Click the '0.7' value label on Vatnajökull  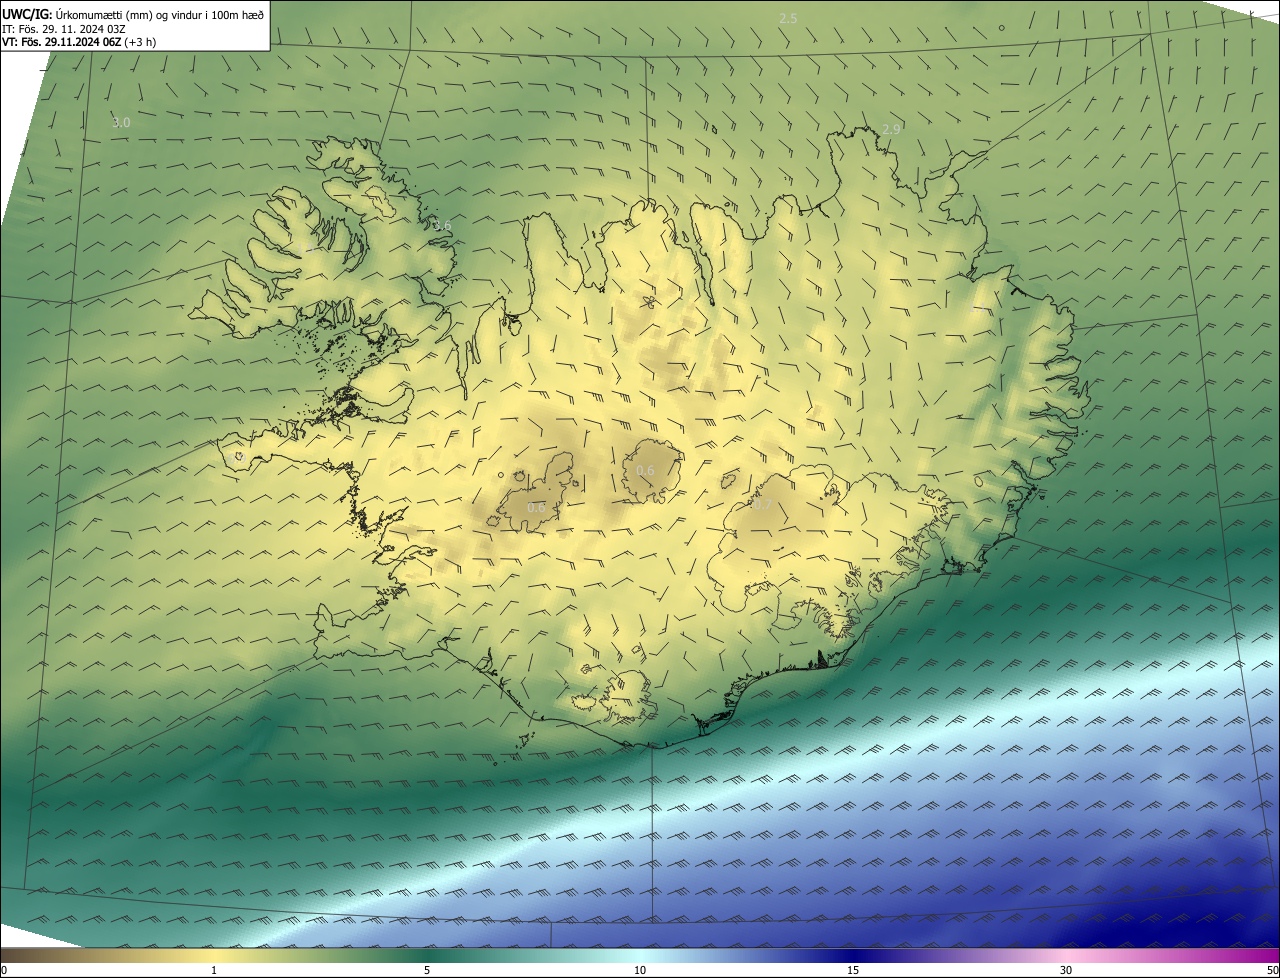pos(762,505)
